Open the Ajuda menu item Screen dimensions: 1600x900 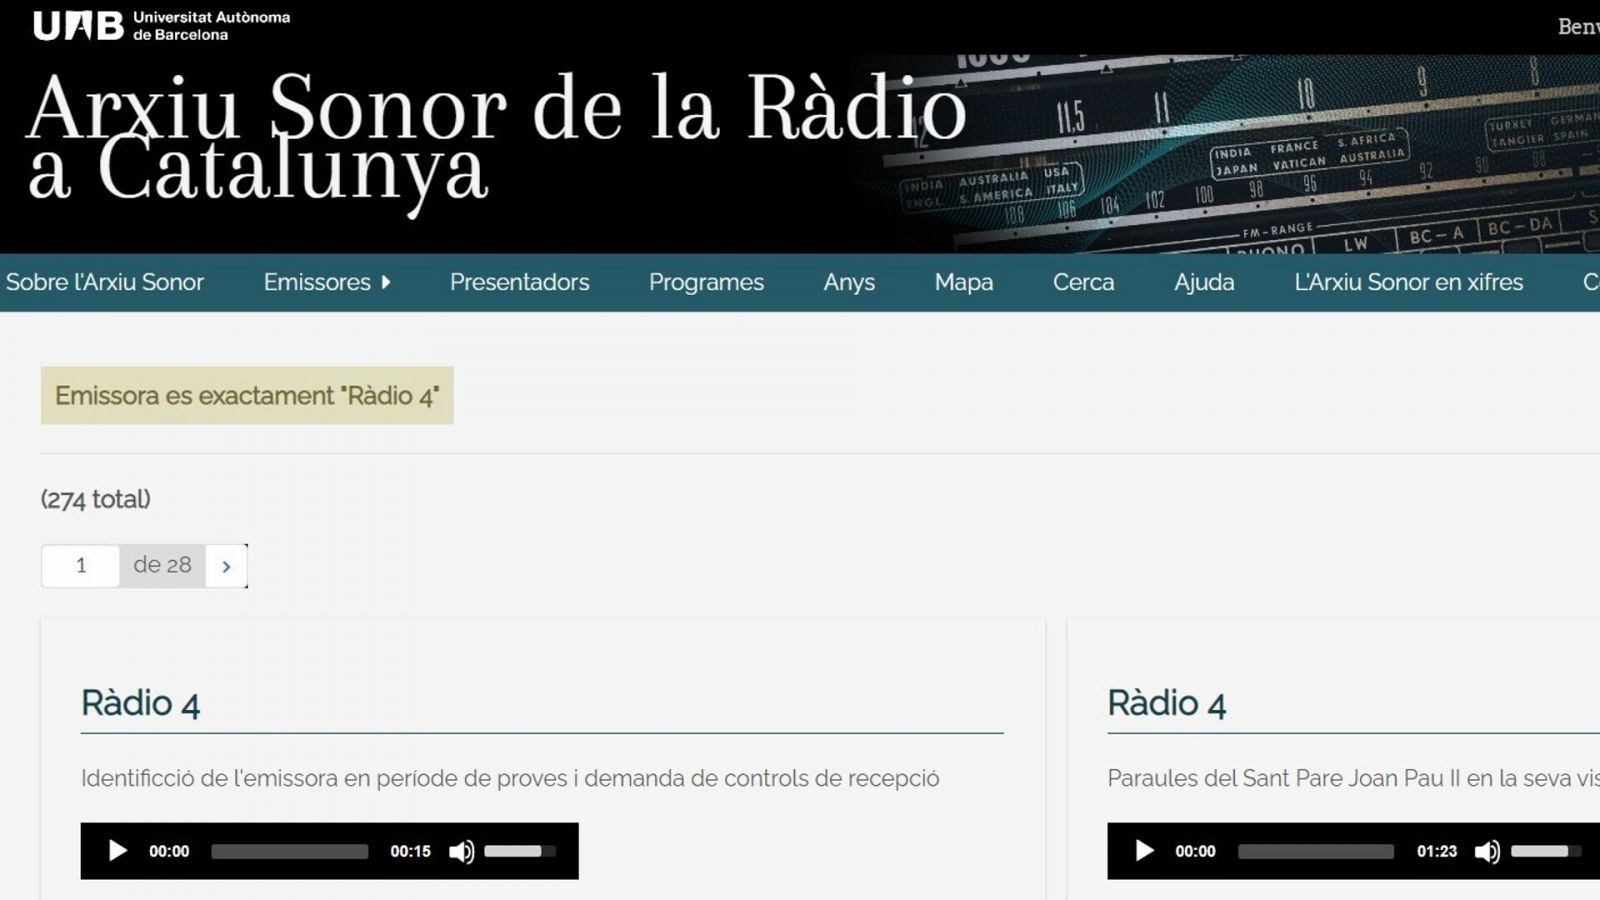[1204, 282]
